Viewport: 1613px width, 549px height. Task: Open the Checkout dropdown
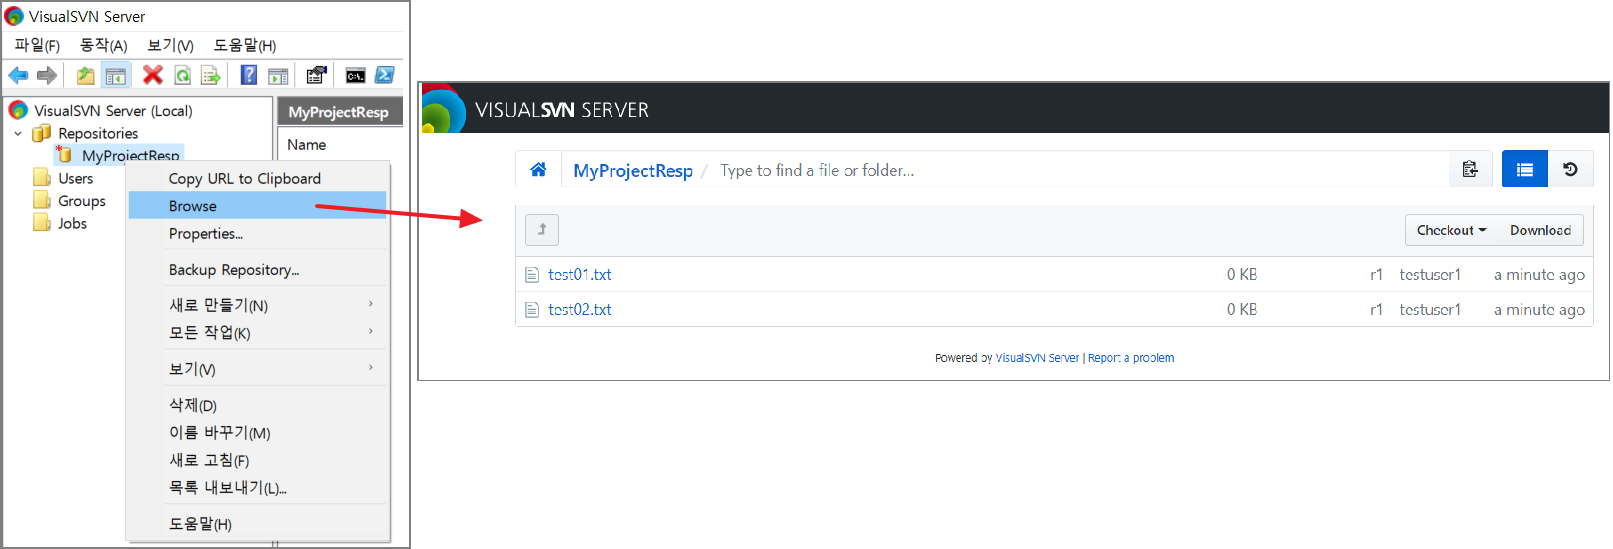pyautogui.click(x=1452, y=230)
